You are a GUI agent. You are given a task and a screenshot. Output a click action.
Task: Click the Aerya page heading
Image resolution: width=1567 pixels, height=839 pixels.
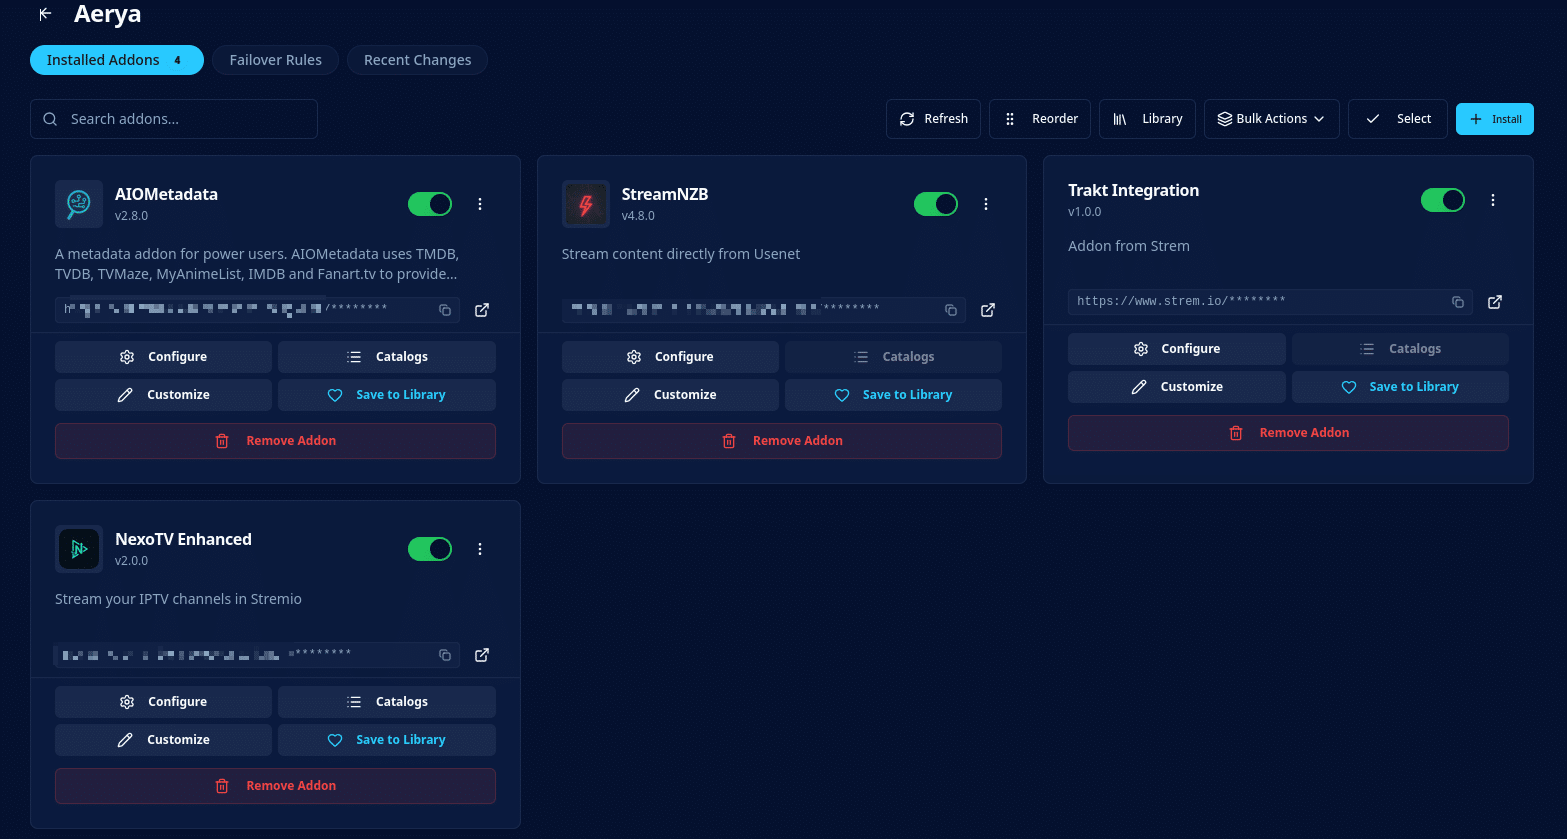(x=107, y=14)
